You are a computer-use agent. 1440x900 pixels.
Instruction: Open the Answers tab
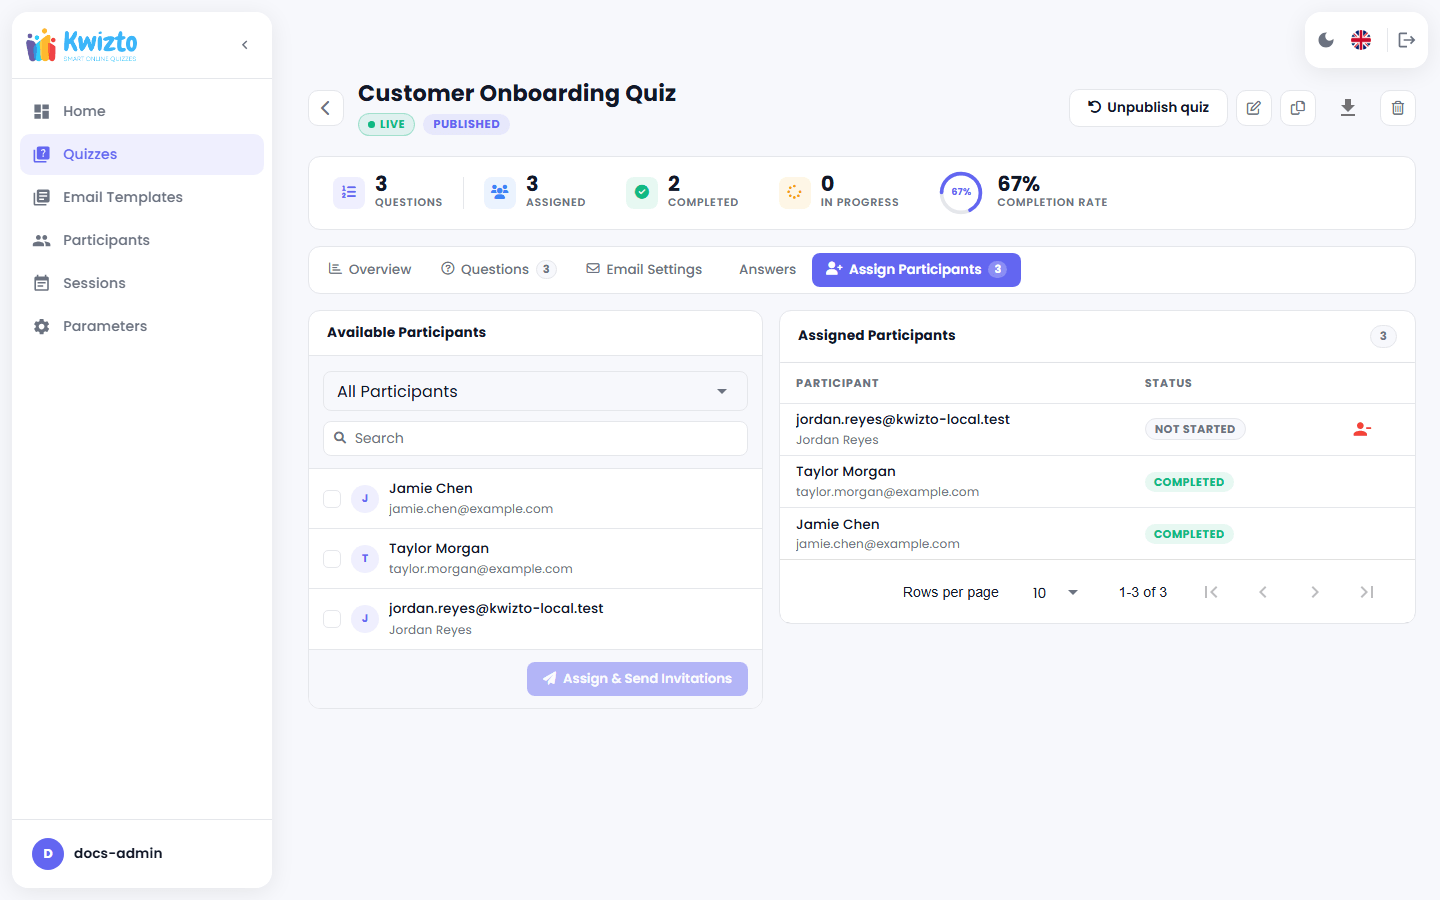[x=767, y=269]
